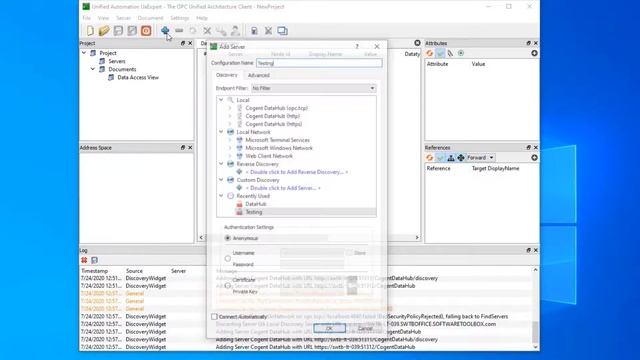
Task: Click the Configuration Name text field
Action: [x=319, y=63]
